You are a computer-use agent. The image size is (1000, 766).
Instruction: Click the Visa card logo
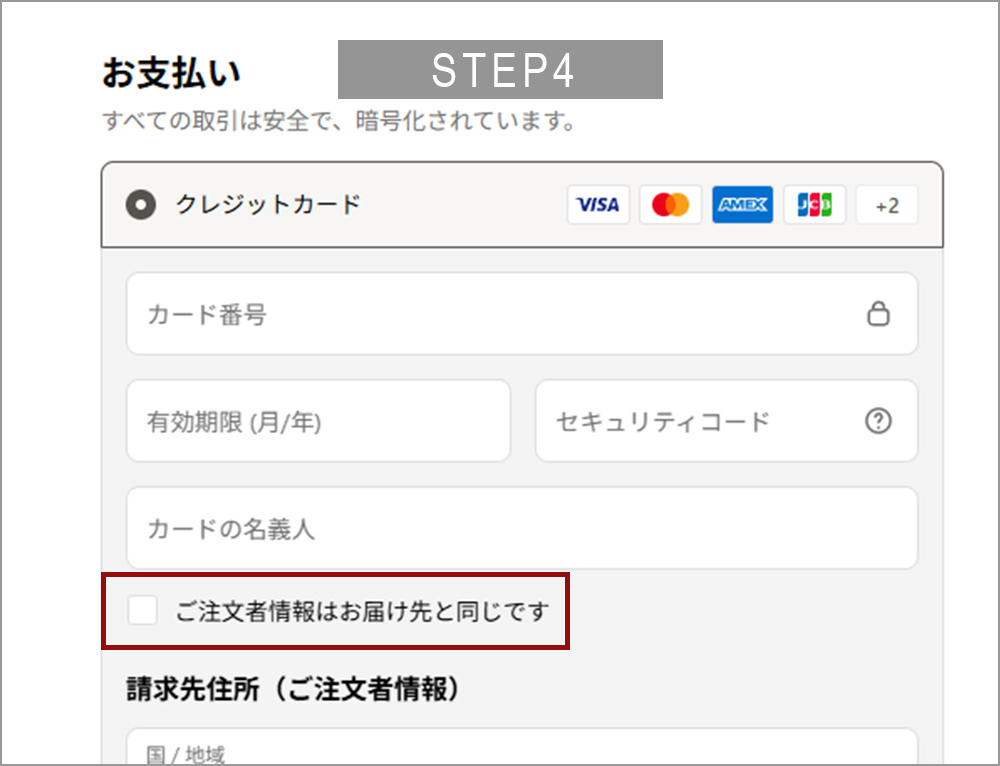point(598,205)
